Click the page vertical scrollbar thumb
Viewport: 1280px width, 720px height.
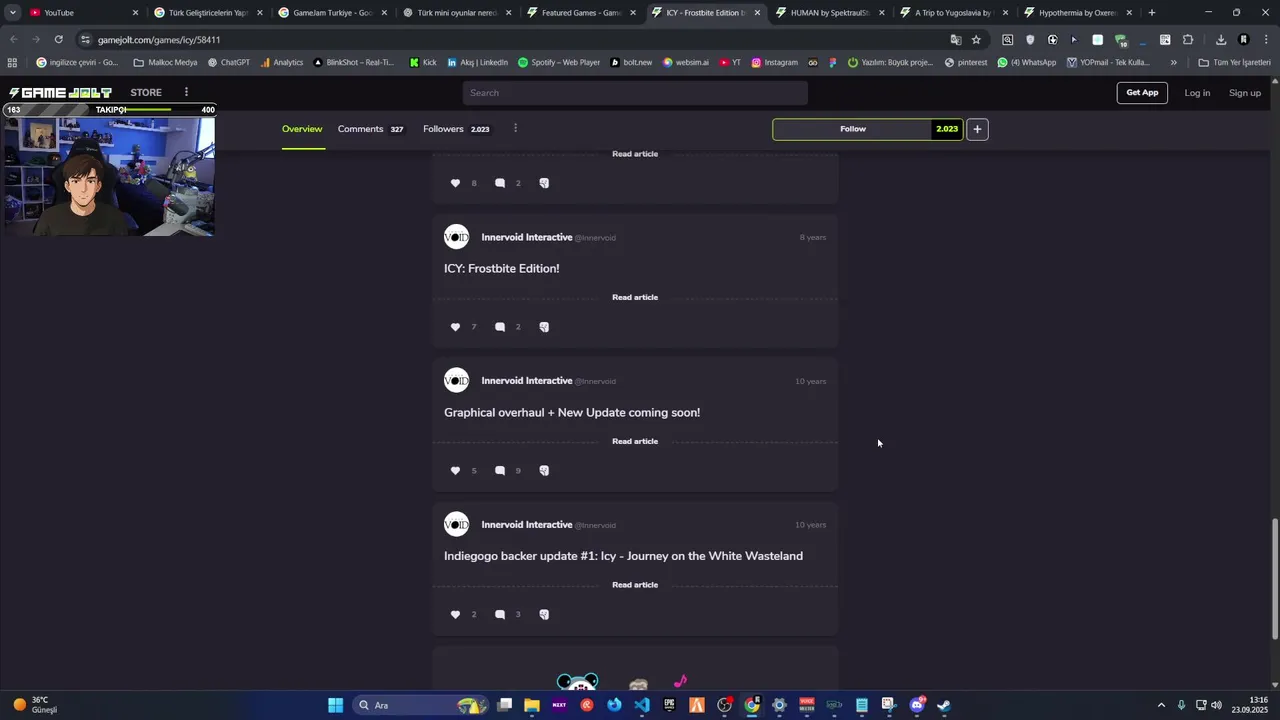tap(1275, 578)
